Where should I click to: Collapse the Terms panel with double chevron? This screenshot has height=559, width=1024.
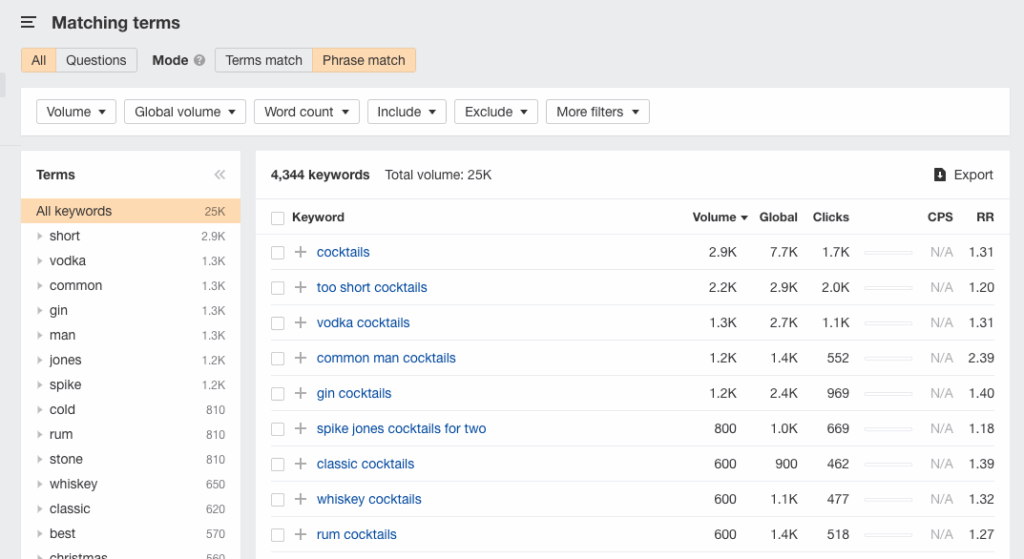tap(219, 174)
